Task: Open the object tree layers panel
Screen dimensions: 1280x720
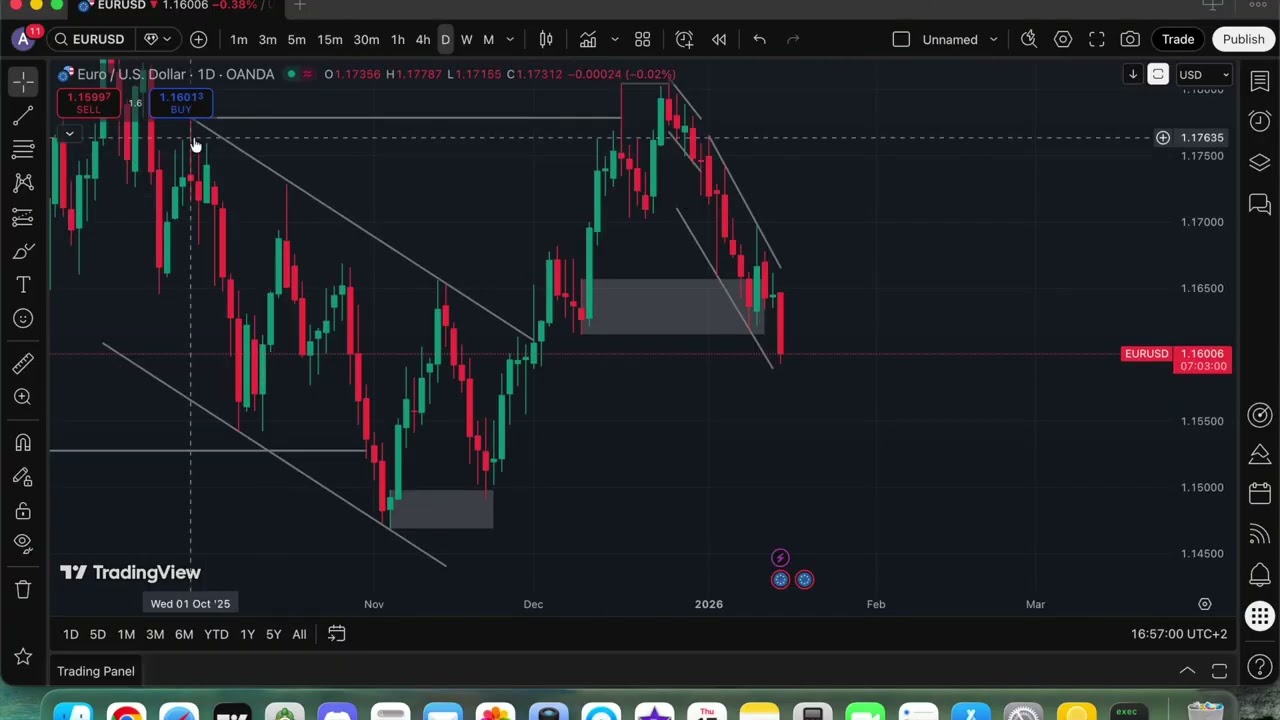Action: pyautogui.click(x=1260, y=163)
